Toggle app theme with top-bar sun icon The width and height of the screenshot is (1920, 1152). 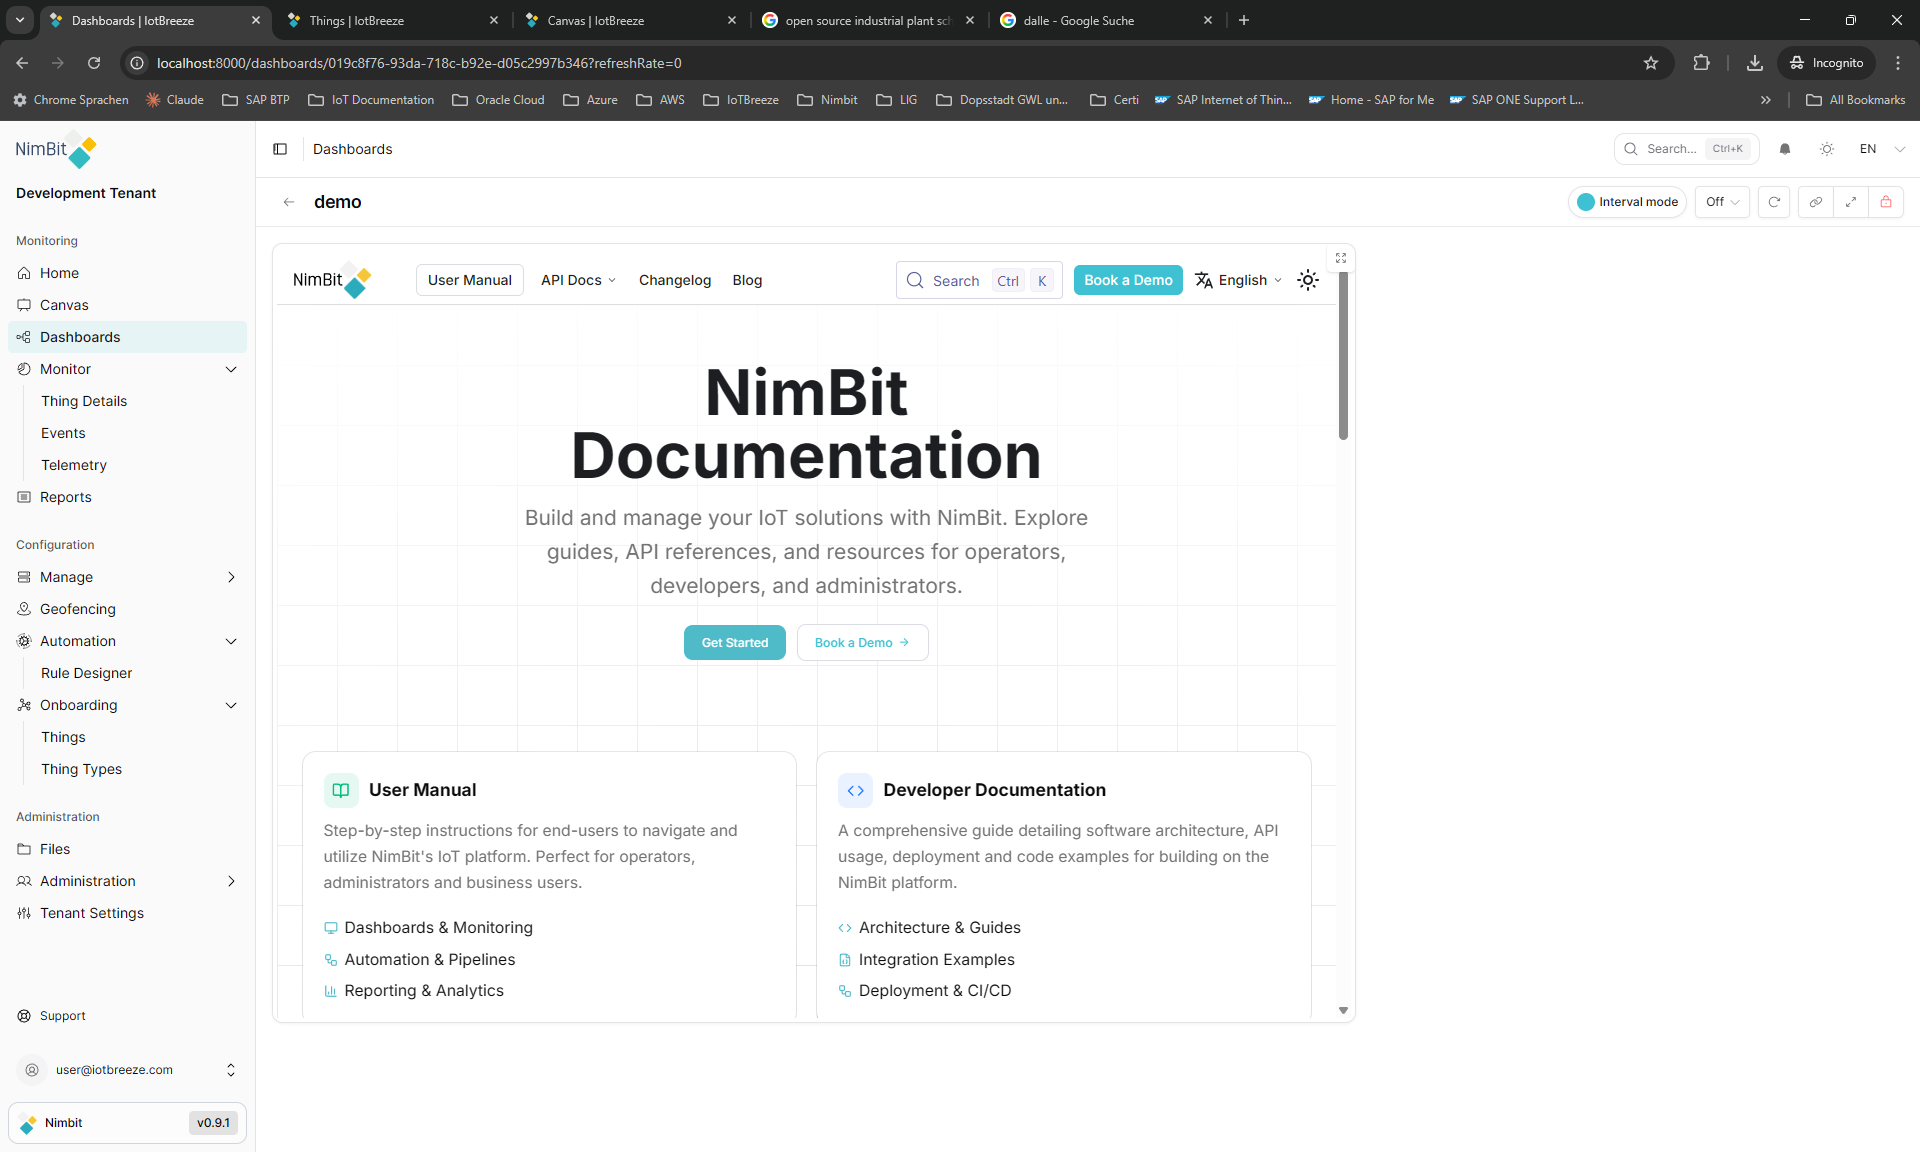1827,149
